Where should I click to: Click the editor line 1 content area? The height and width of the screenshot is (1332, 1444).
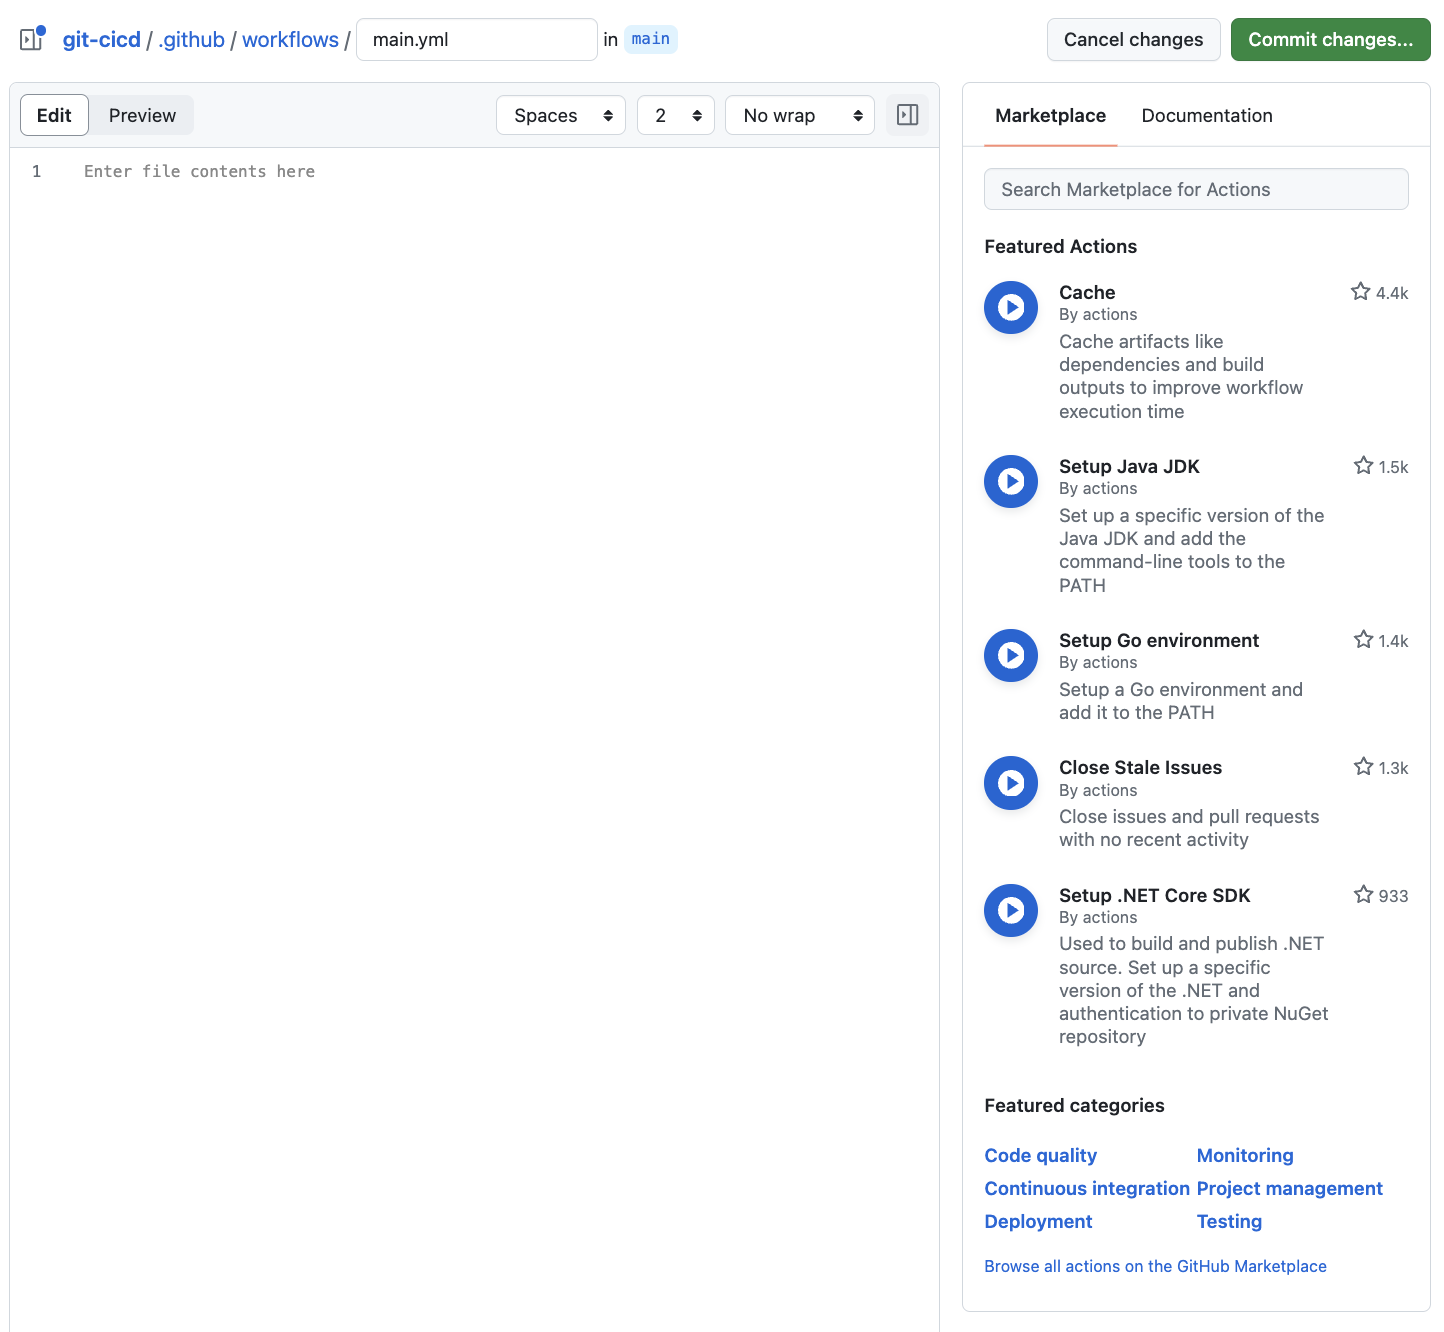coord(510,171)
